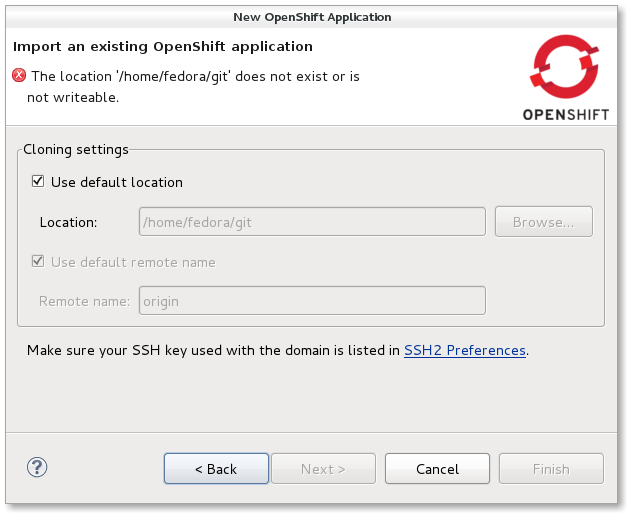Click the Location: label
The height and width of the screenshot is (513, 627).
[68, 222]
